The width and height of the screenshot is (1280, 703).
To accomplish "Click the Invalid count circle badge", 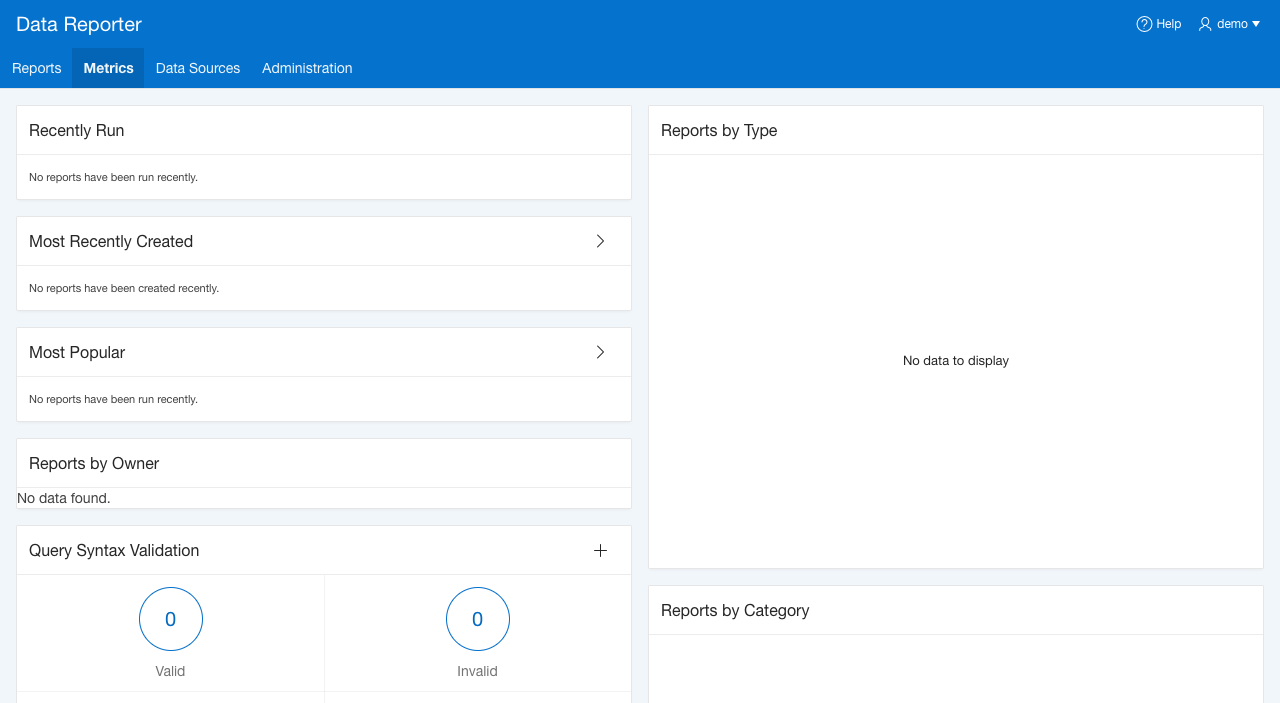I will click(478, 619).
